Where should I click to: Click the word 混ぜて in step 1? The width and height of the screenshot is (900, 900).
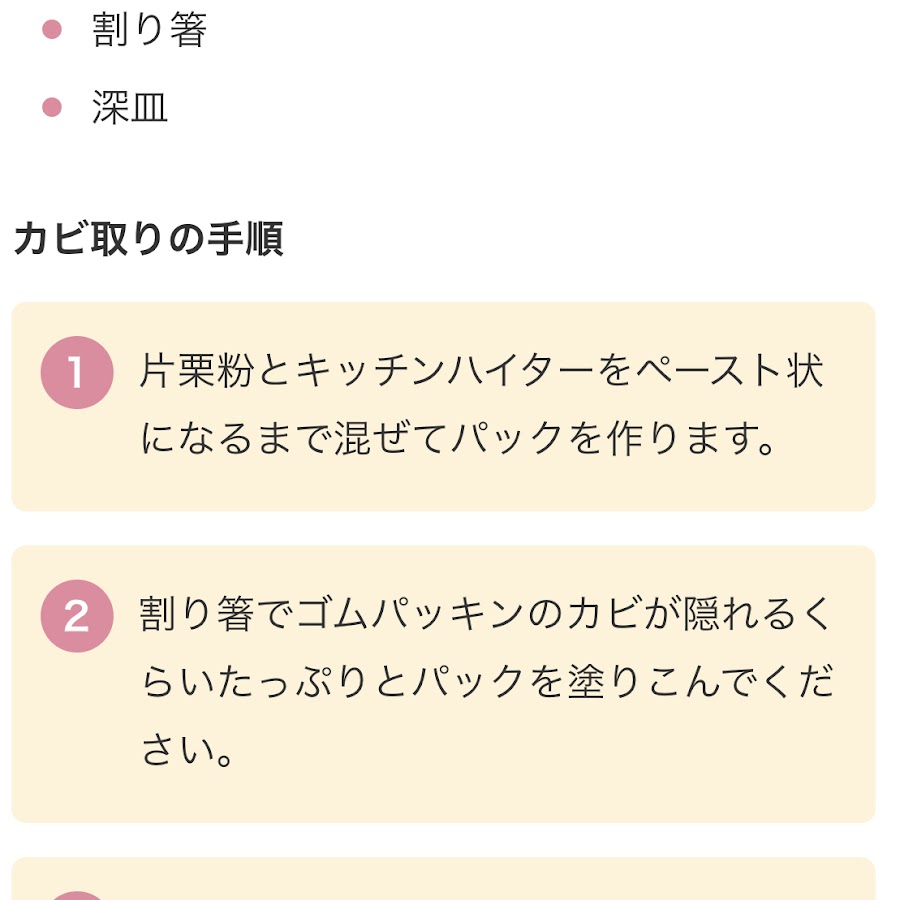pyautogui.click(x=391, y=439)
